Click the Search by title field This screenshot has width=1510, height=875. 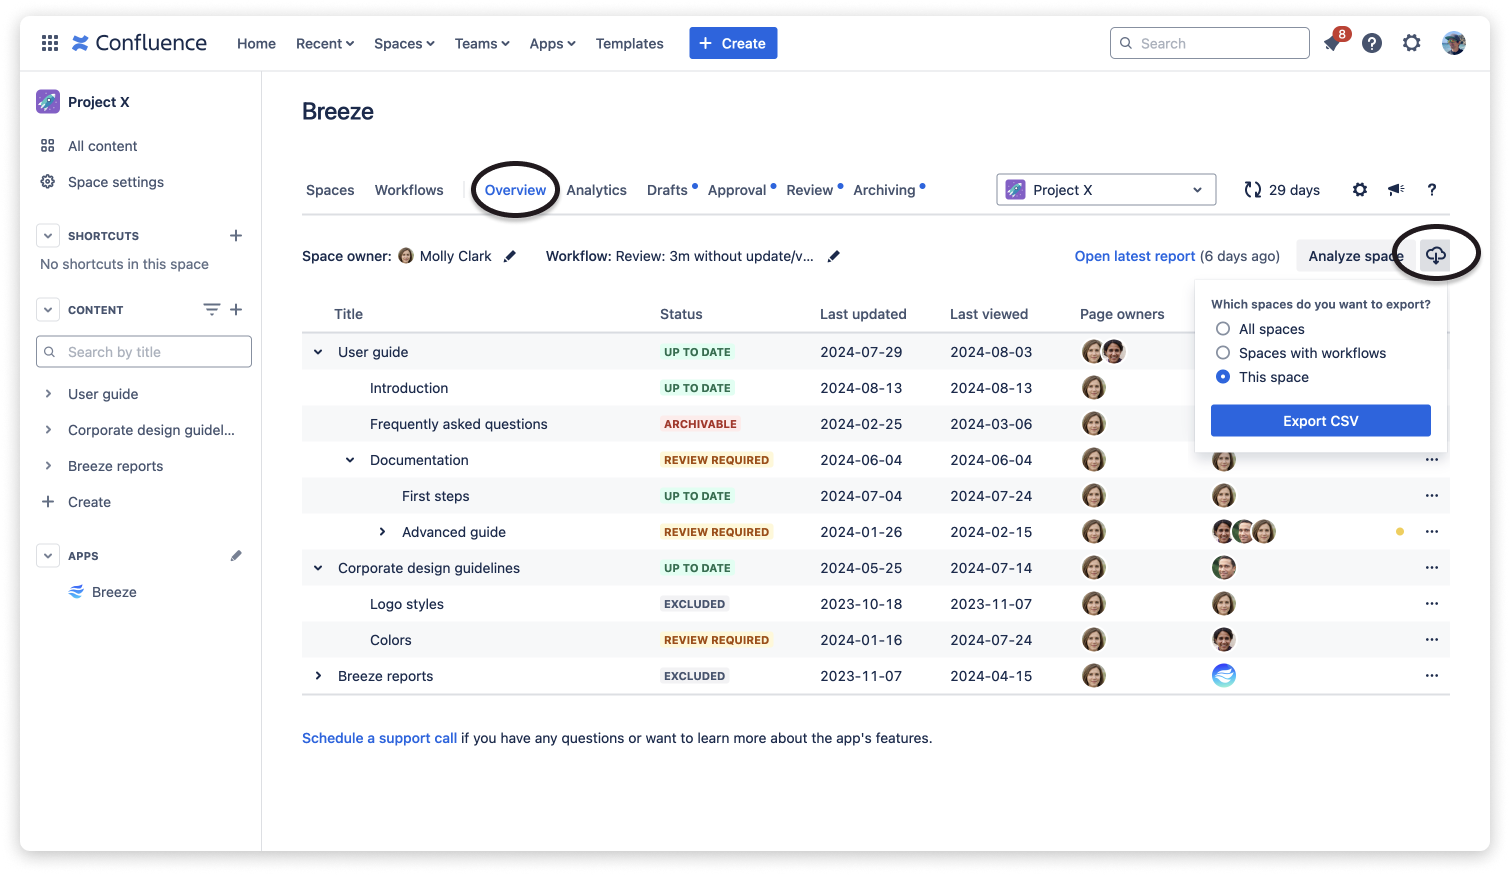[144, 352]
